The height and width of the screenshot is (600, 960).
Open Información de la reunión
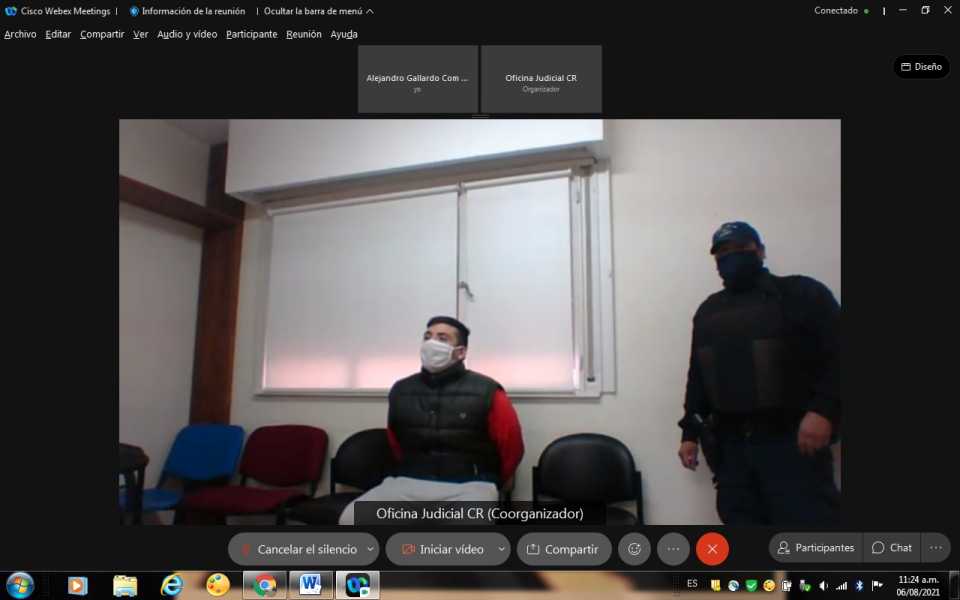(x=186, y=11)
